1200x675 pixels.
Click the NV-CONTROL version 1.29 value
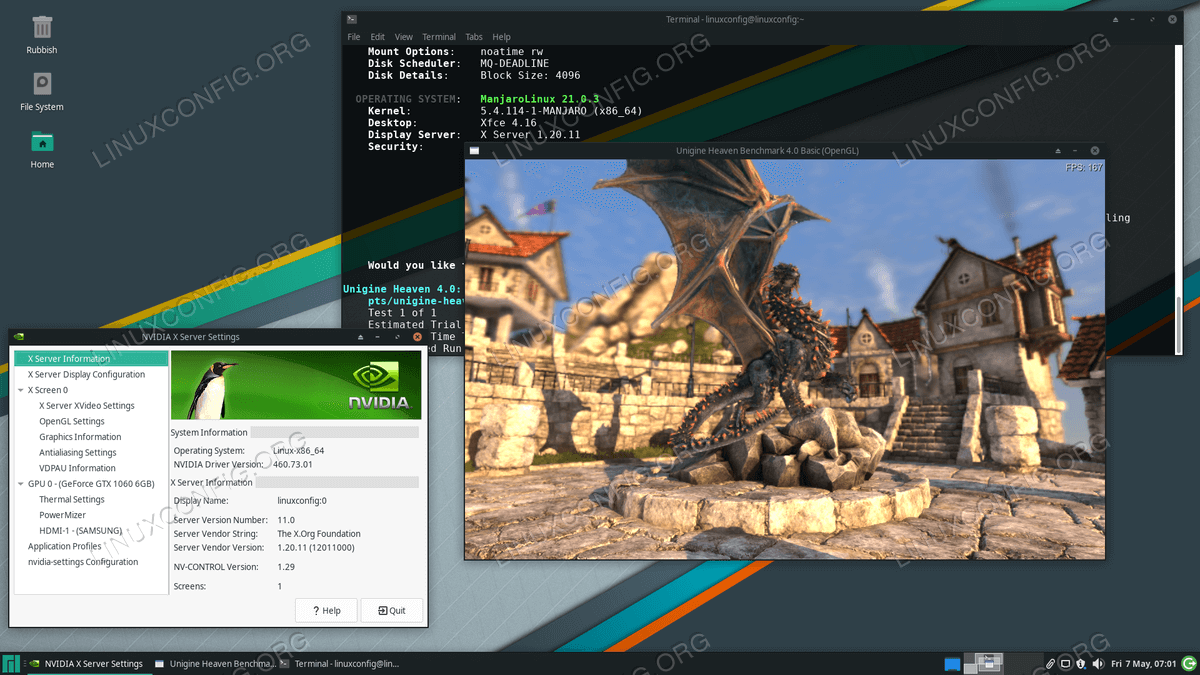click(285, 567)
